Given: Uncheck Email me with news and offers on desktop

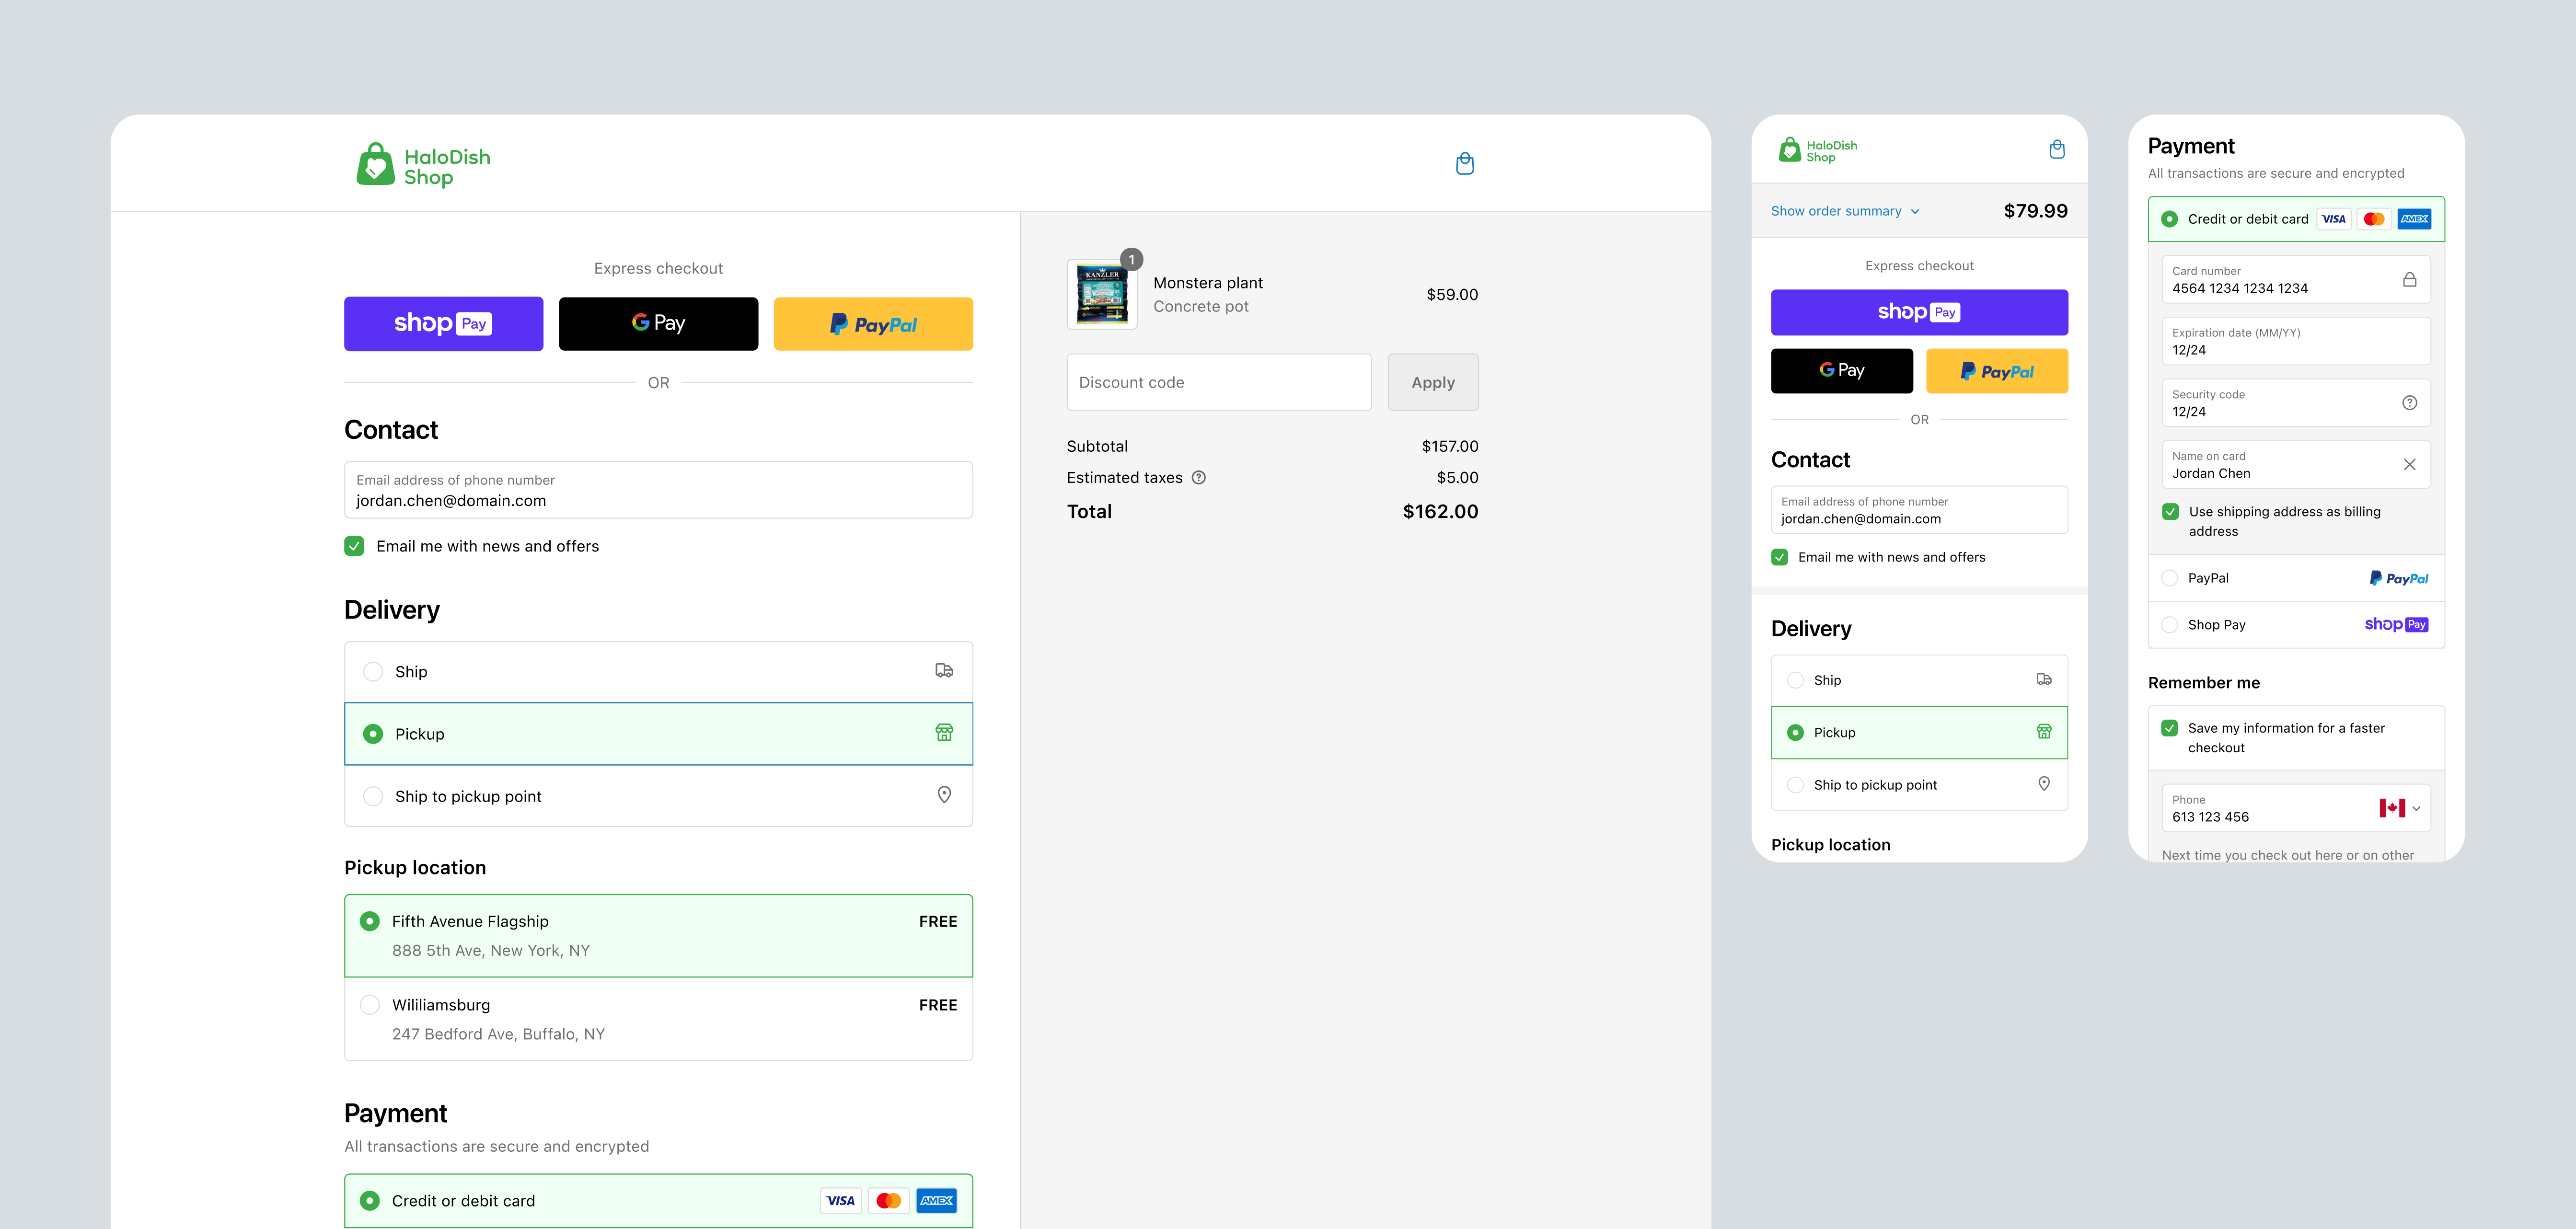Looking at the screenshot, I should tap(354, 546).
